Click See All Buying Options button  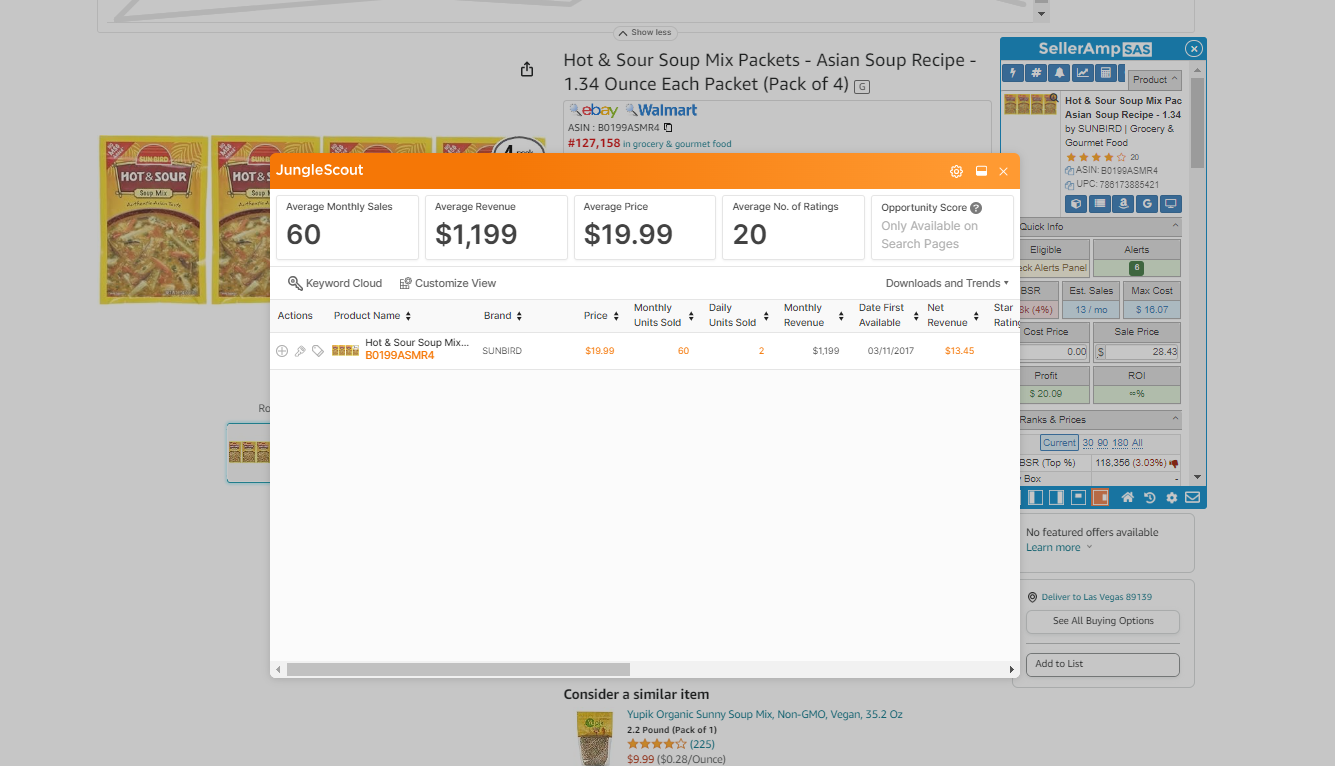[1103, 621]
